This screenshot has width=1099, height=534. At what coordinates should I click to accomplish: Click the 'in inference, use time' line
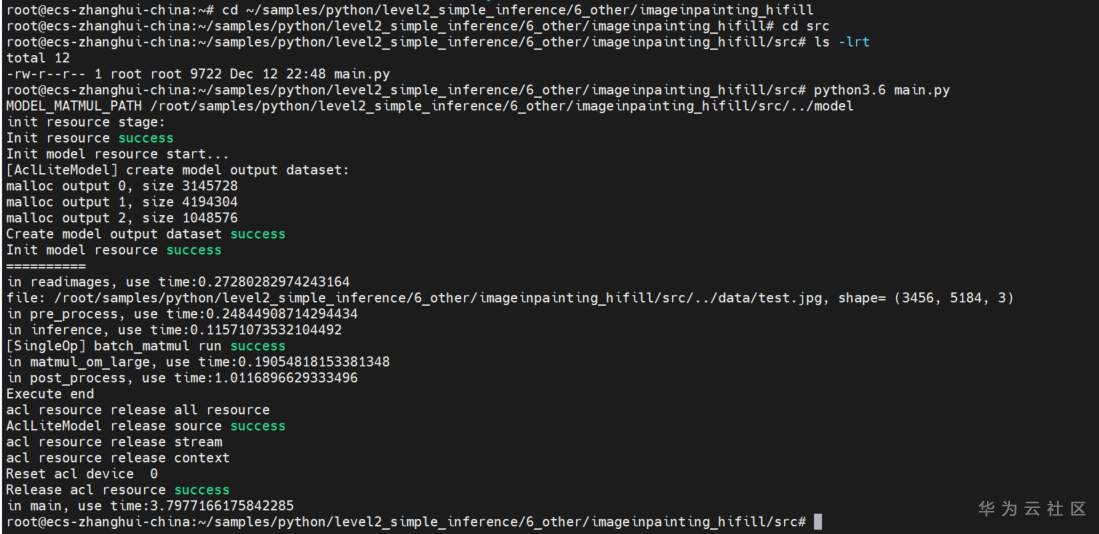[174, 330]
